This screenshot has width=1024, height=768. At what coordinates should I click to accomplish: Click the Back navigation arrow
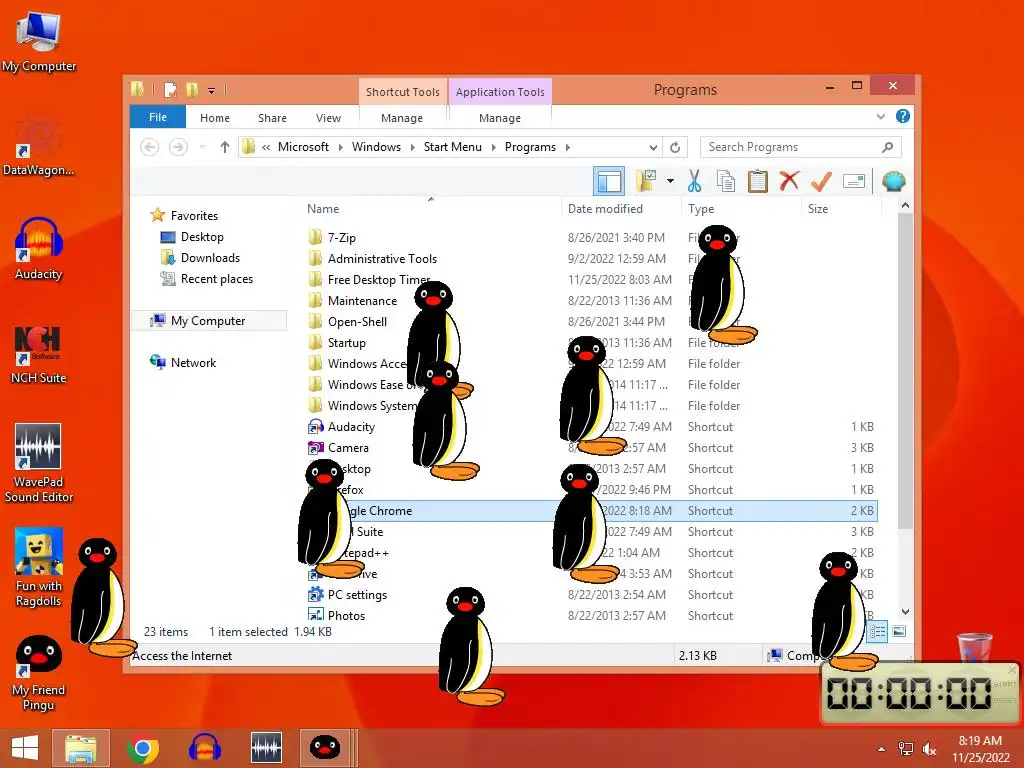(150, 147)
